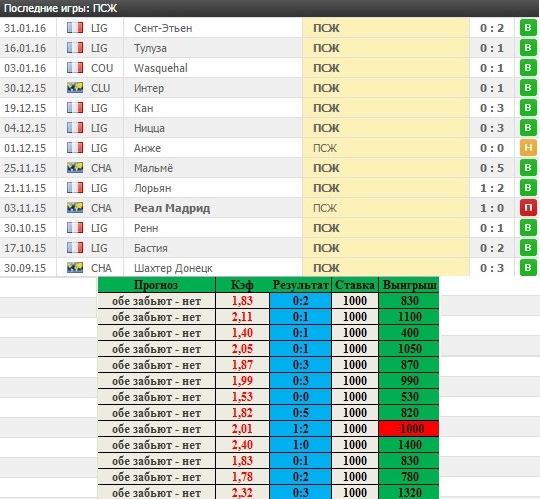Select the Выигрыш column header

409,285
